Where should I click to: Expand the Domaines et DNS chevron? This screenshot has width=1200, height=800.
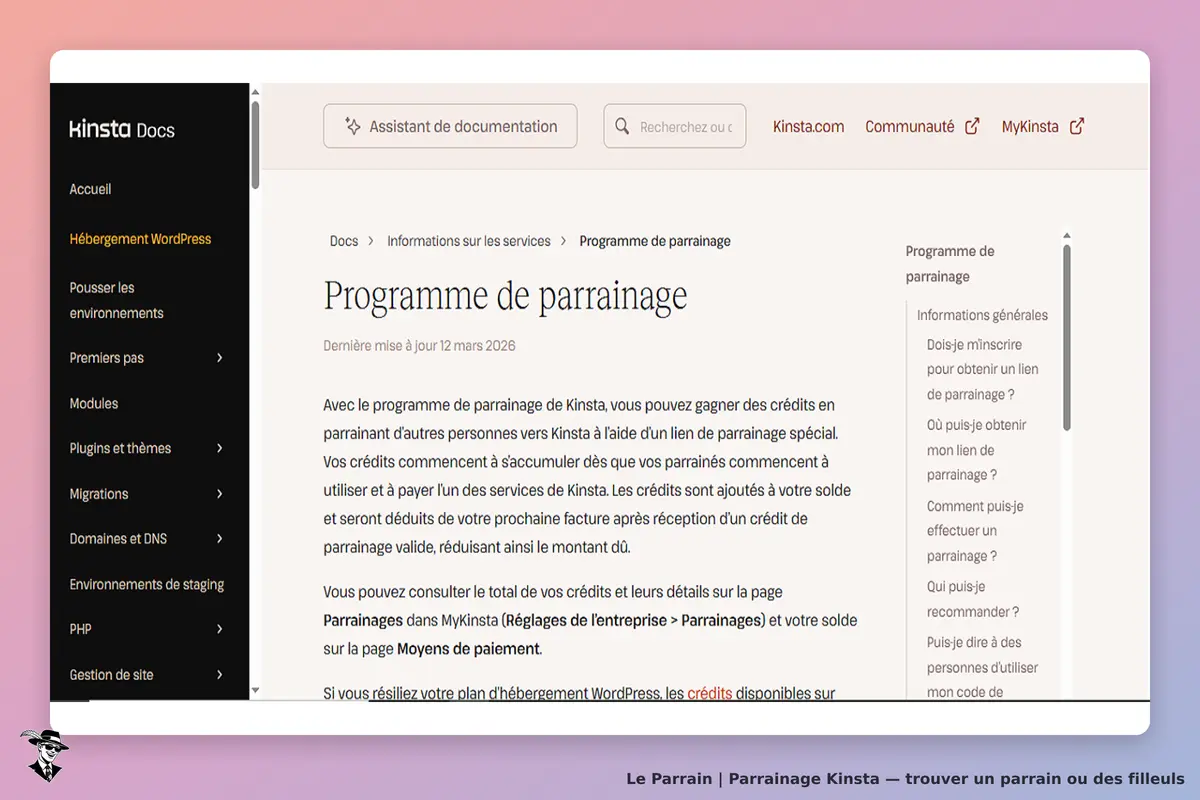click(220, 539)
